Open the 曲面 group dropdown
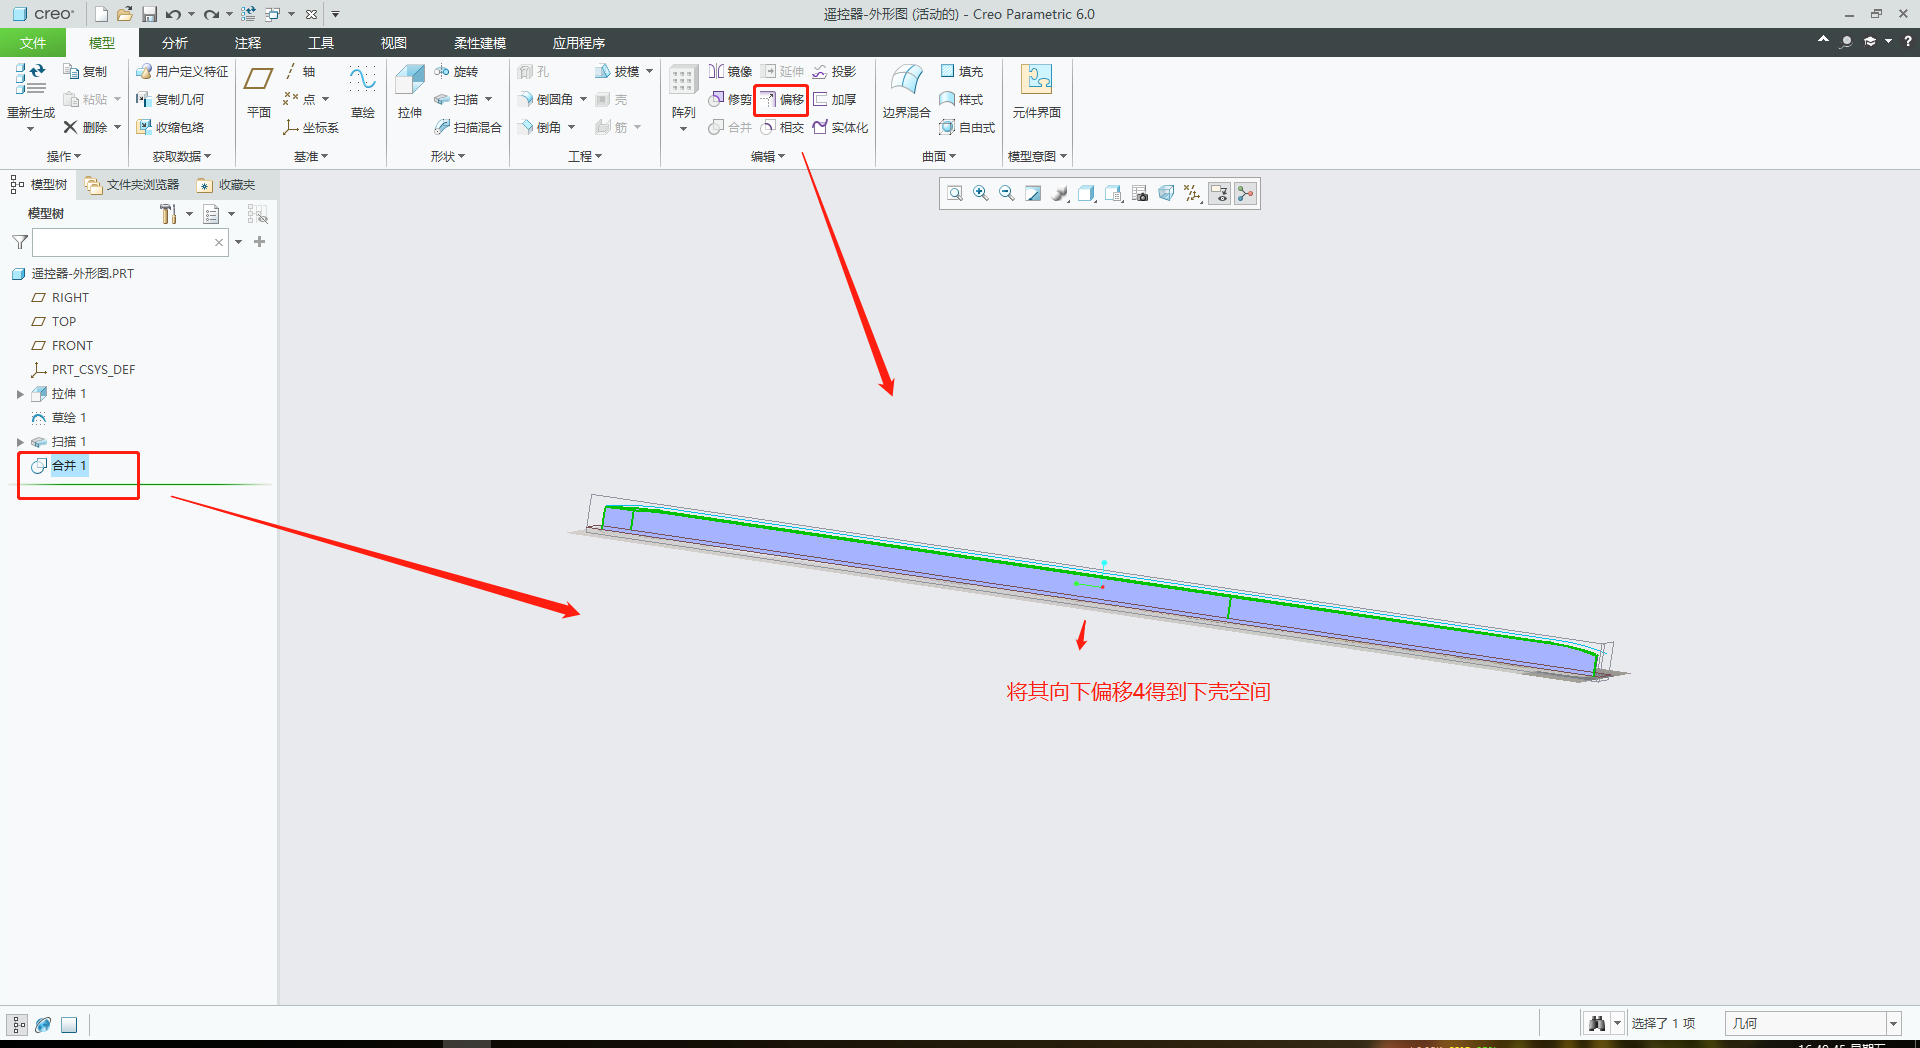This screenshot has width=1920, height=1048. pyautogui.click(x=939, y=156)
